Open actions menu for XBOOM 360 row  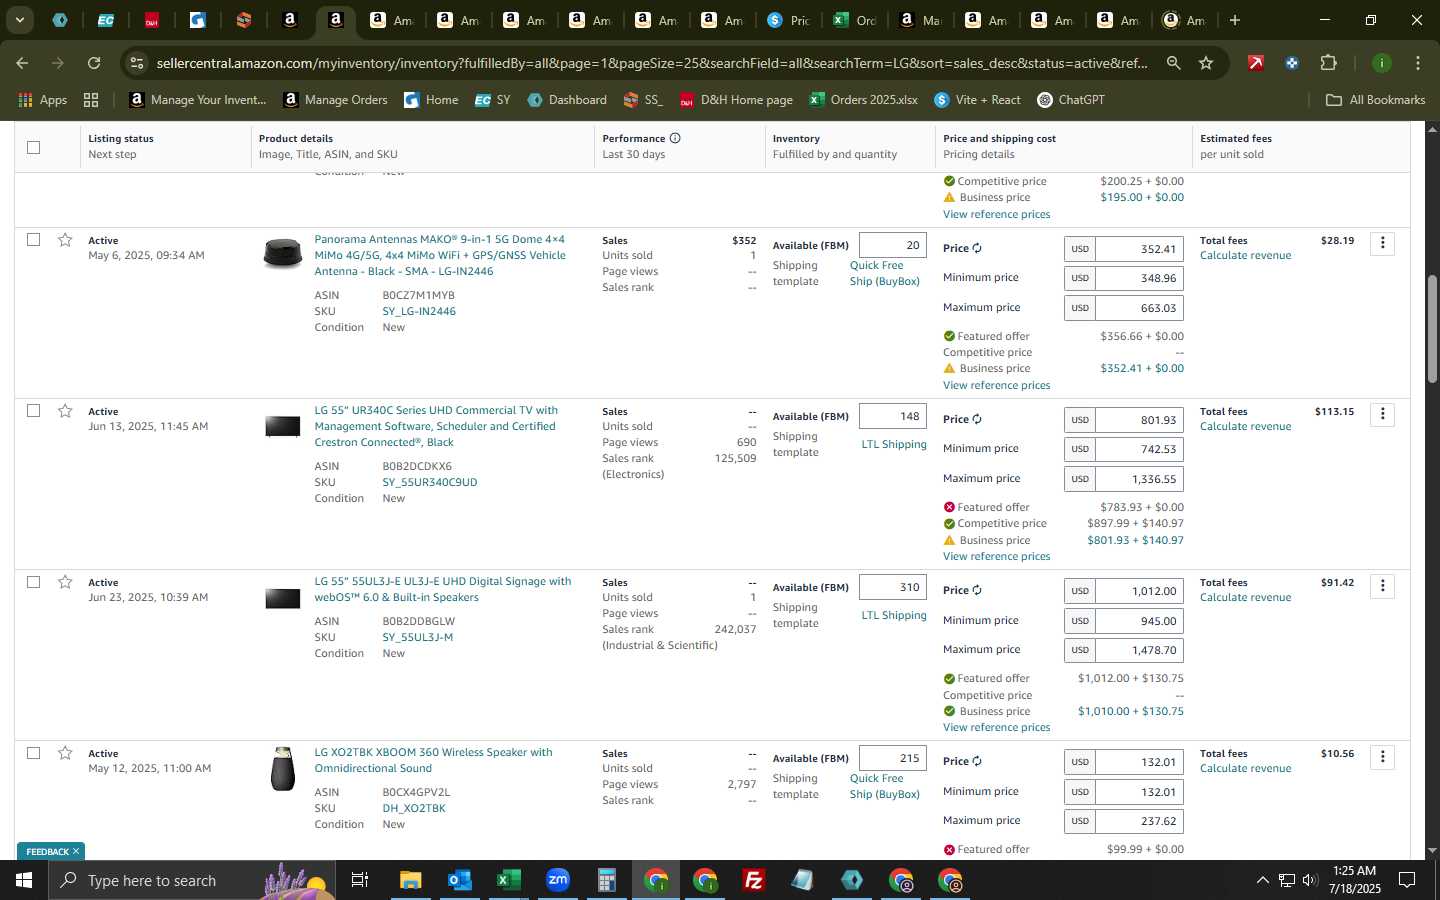tap(1382, 756)
